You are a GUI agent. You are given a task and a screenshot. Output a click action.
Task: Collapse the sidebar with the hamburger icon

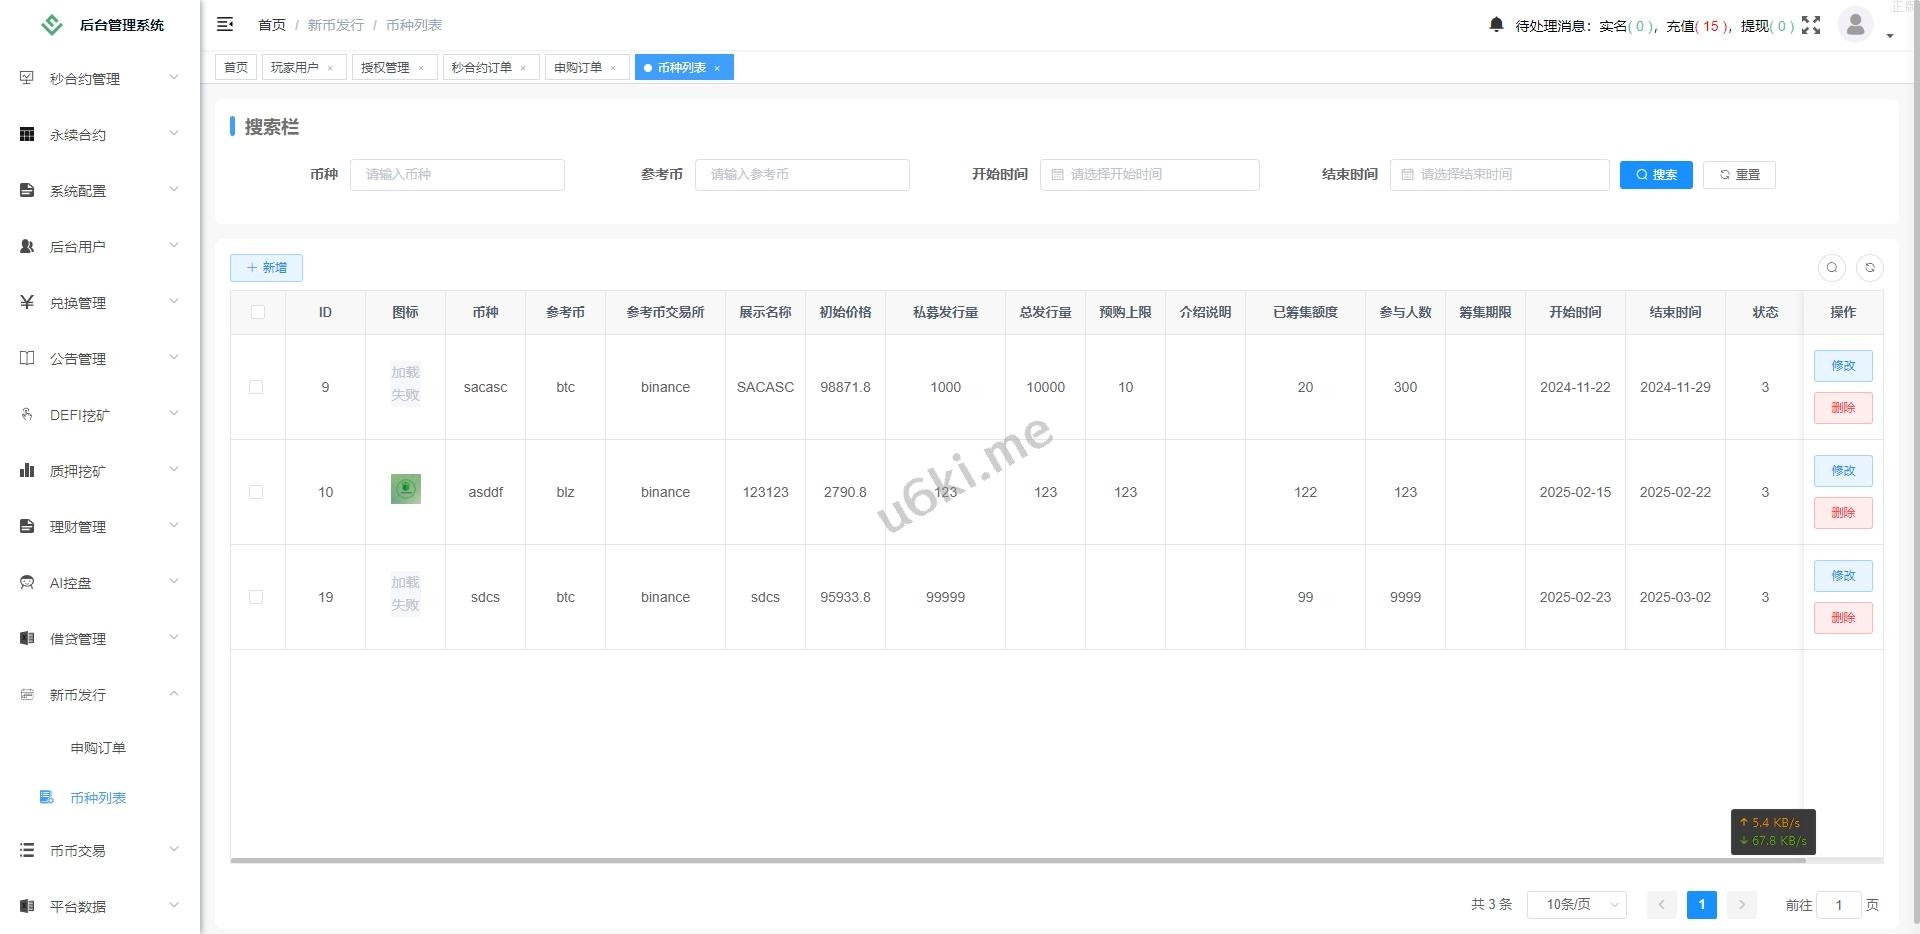pos(225,24)
